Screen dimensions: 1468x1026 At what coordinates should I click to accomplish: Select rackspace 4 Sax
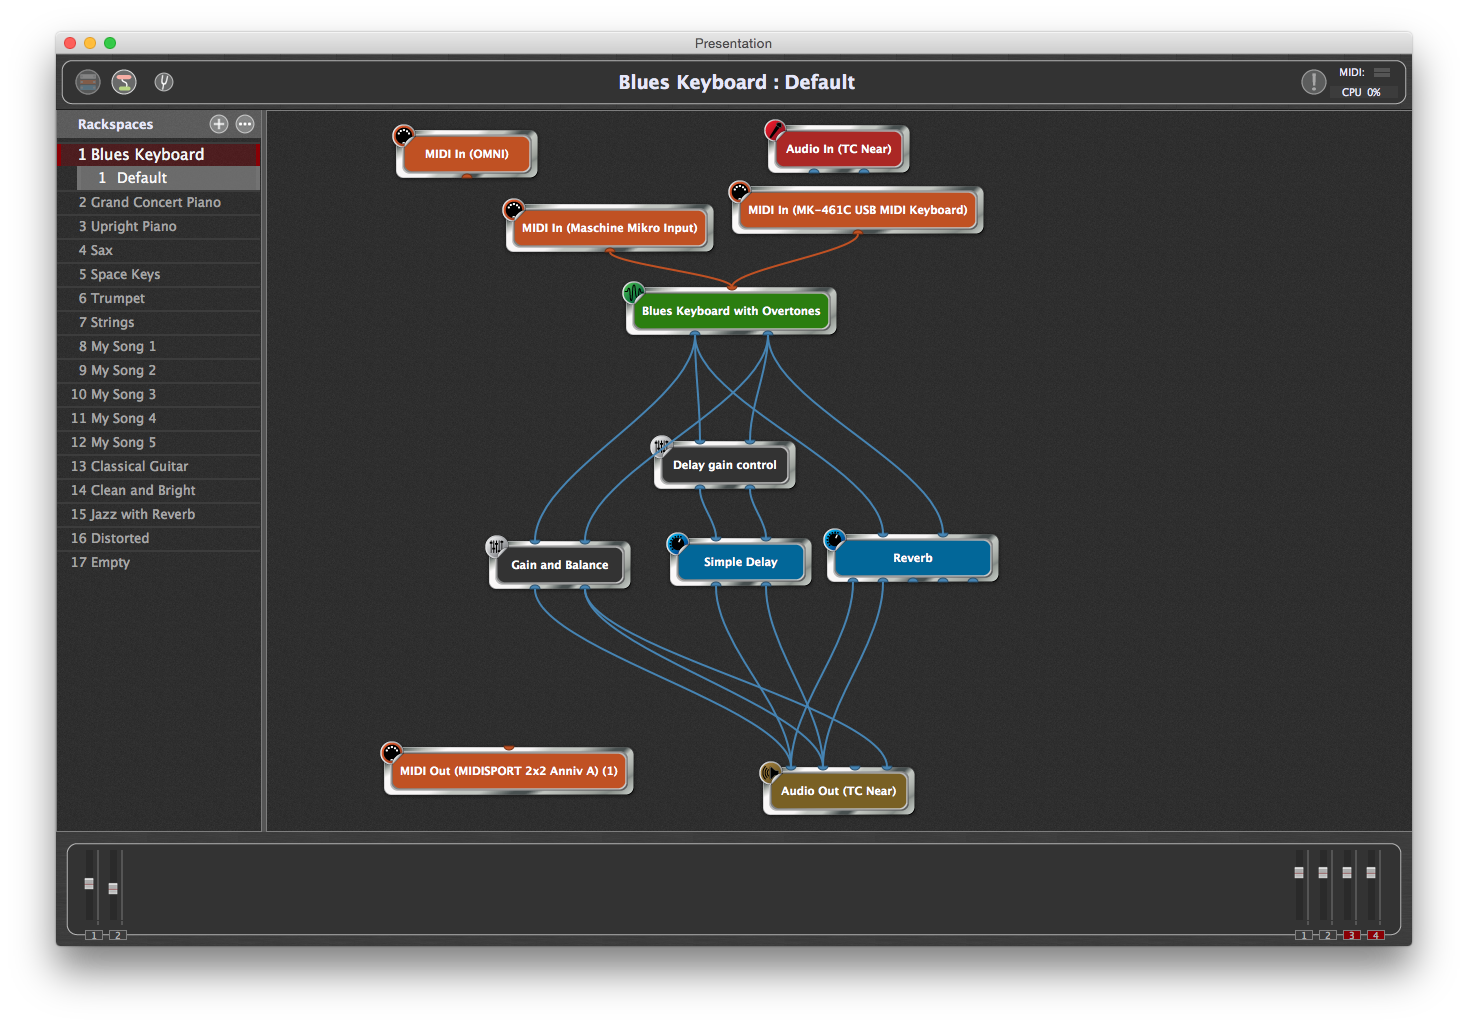coord(159,250)
